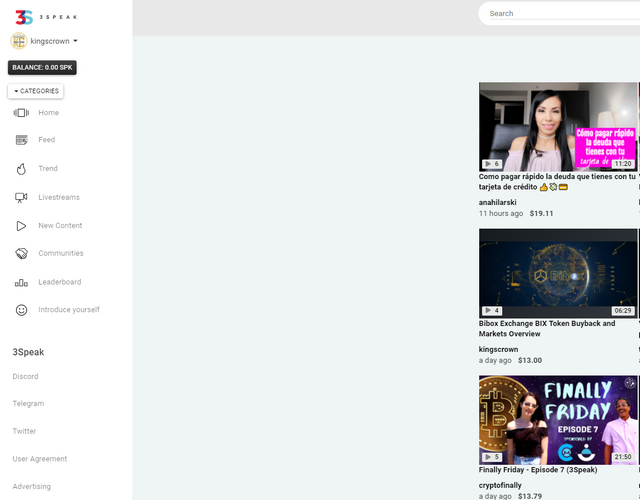This screenshot has width=640, height=500.
Task: Click the Leaderboard podium icon
Action: pyautogui.click(x=21, y=282)
